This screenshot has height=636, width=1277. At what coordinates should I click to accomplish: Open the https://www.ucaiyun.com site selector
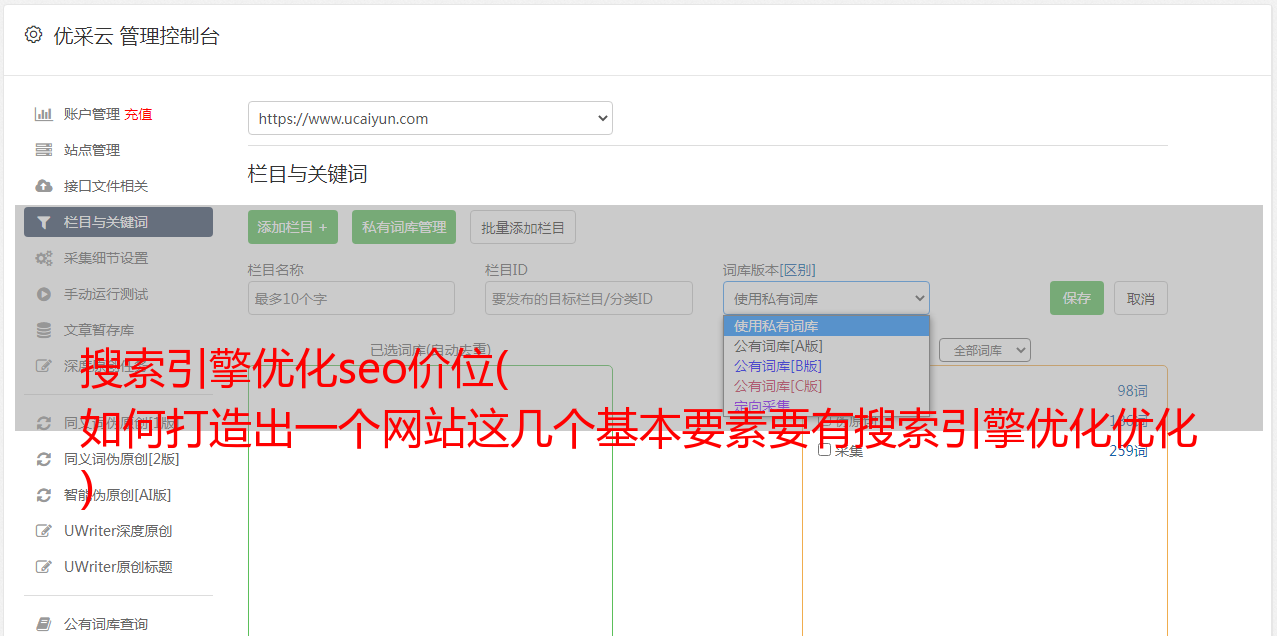pos(430,118)
